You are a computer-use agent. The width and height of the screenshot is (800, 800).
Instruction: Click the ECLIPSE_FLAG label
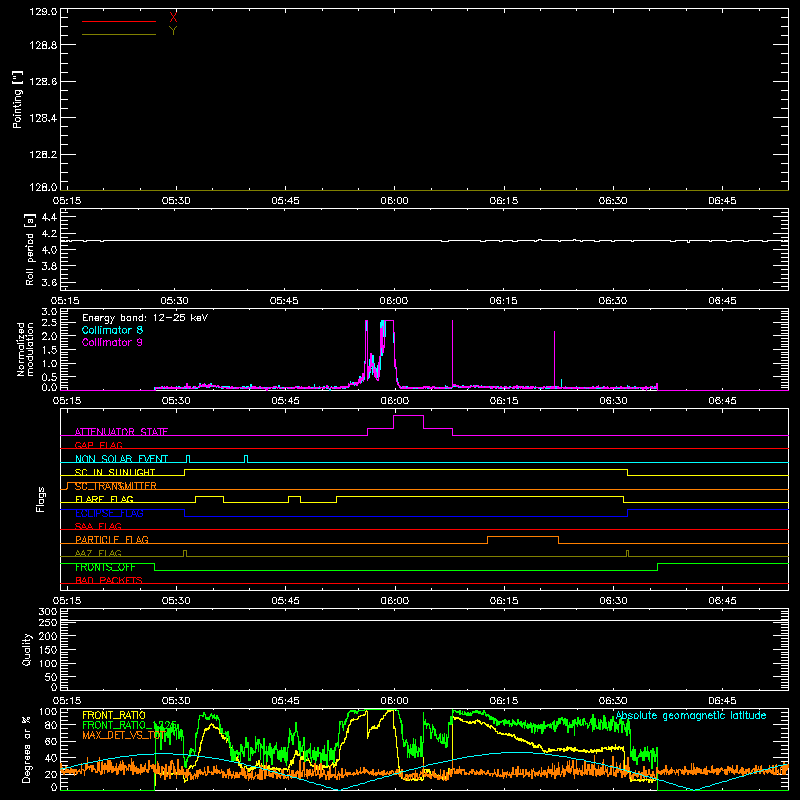click(109, 513)
